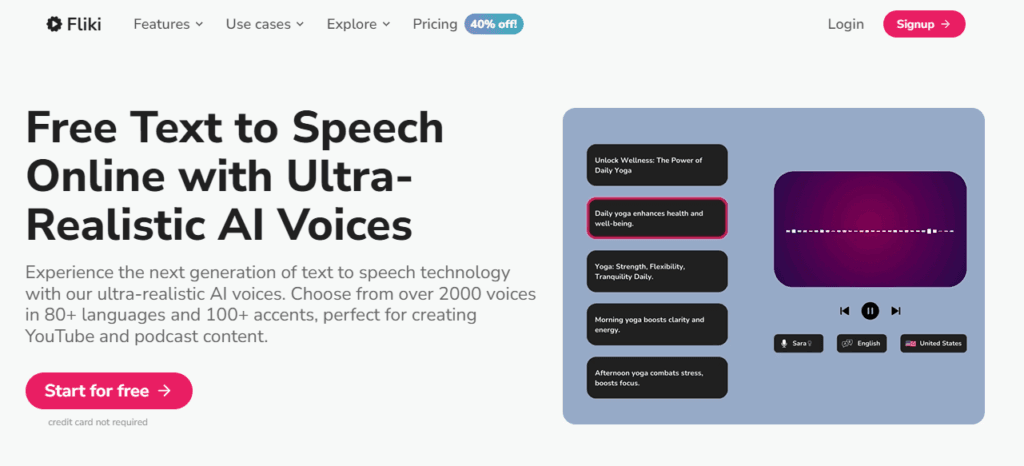The height and width of the screenshot is (466, 1024).
Task: Skip to previous track icon
Action: tap(844, 311)
